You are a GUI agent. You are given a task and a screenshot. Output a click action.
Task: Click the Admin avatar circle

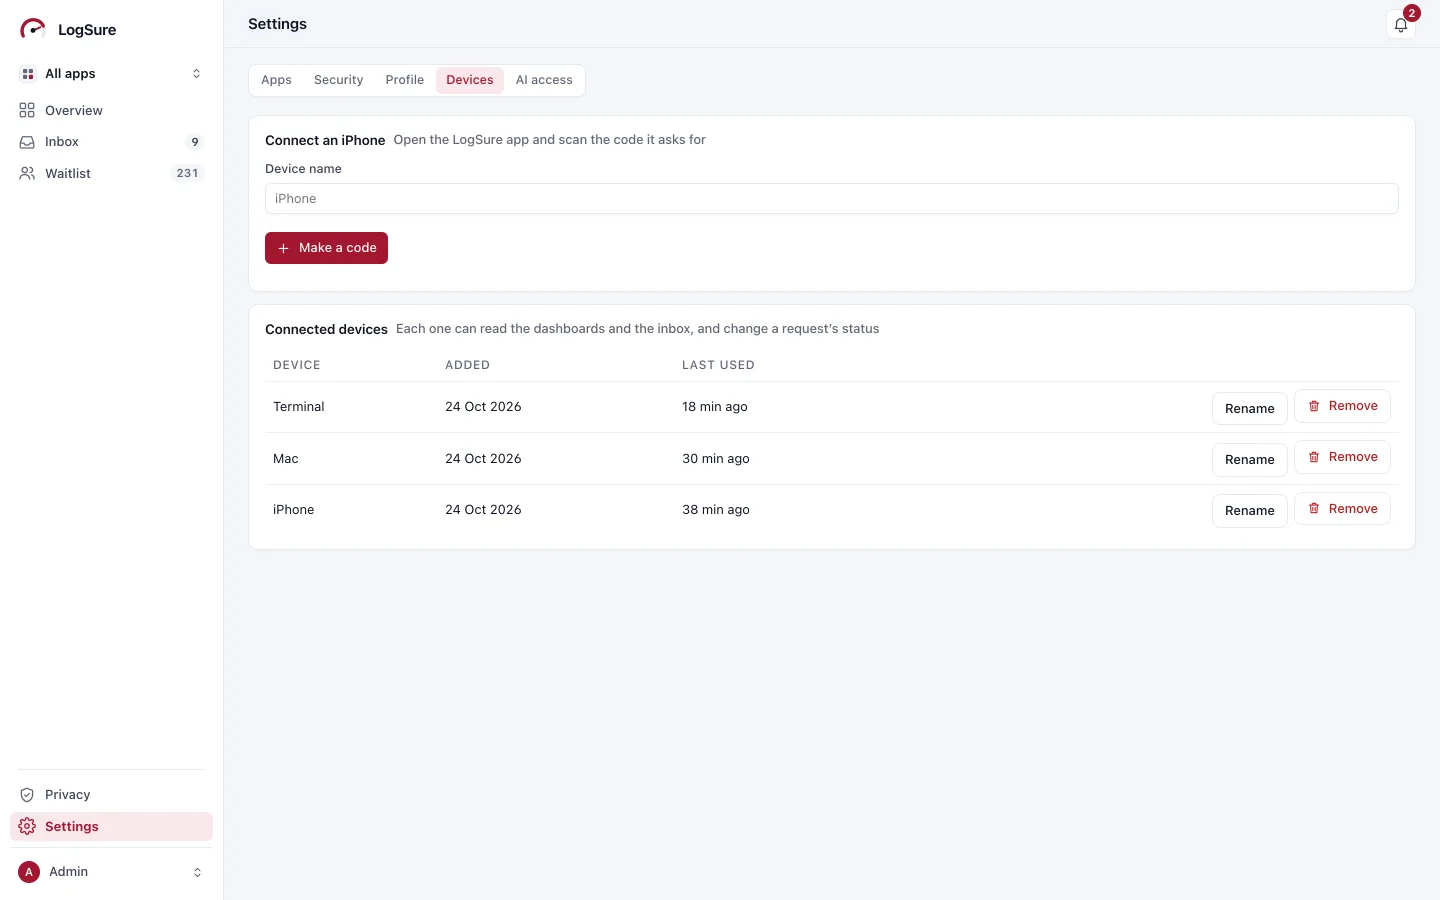tap(29, 872)
